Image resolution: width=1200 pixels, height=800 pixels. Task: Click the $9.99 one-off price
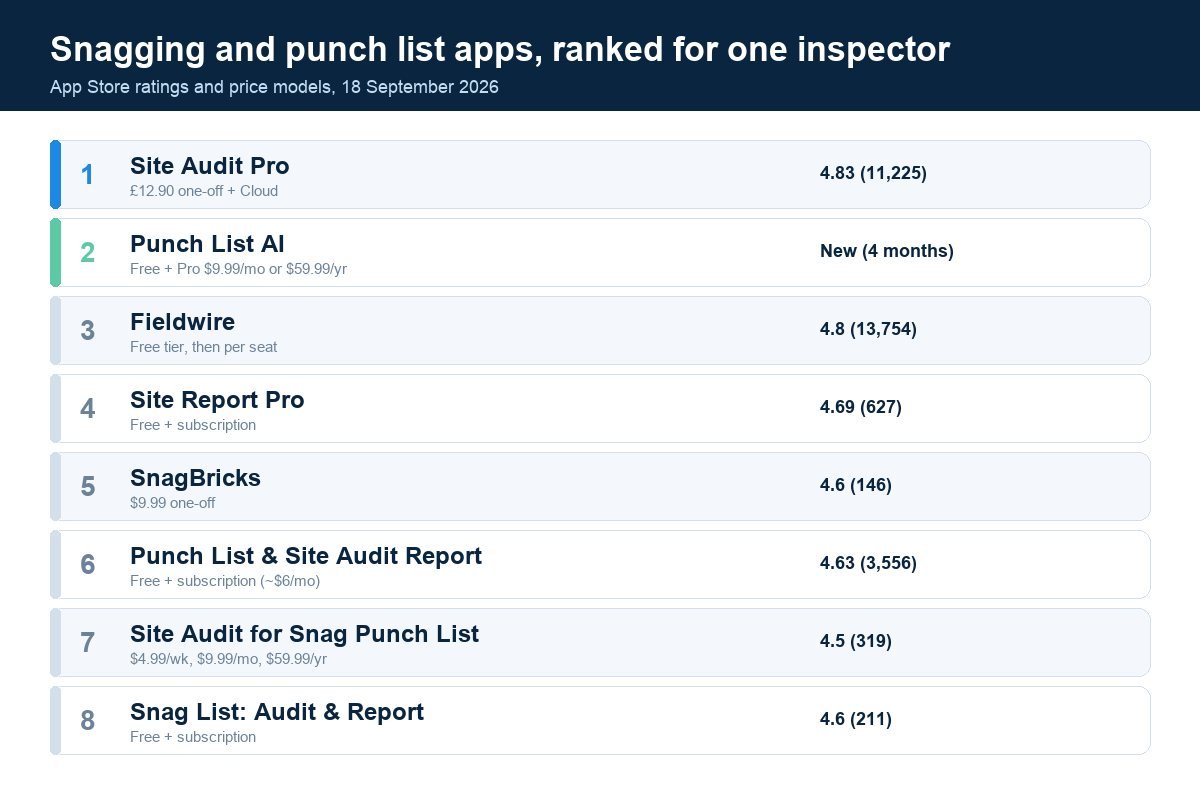click(x=173, y=503)
